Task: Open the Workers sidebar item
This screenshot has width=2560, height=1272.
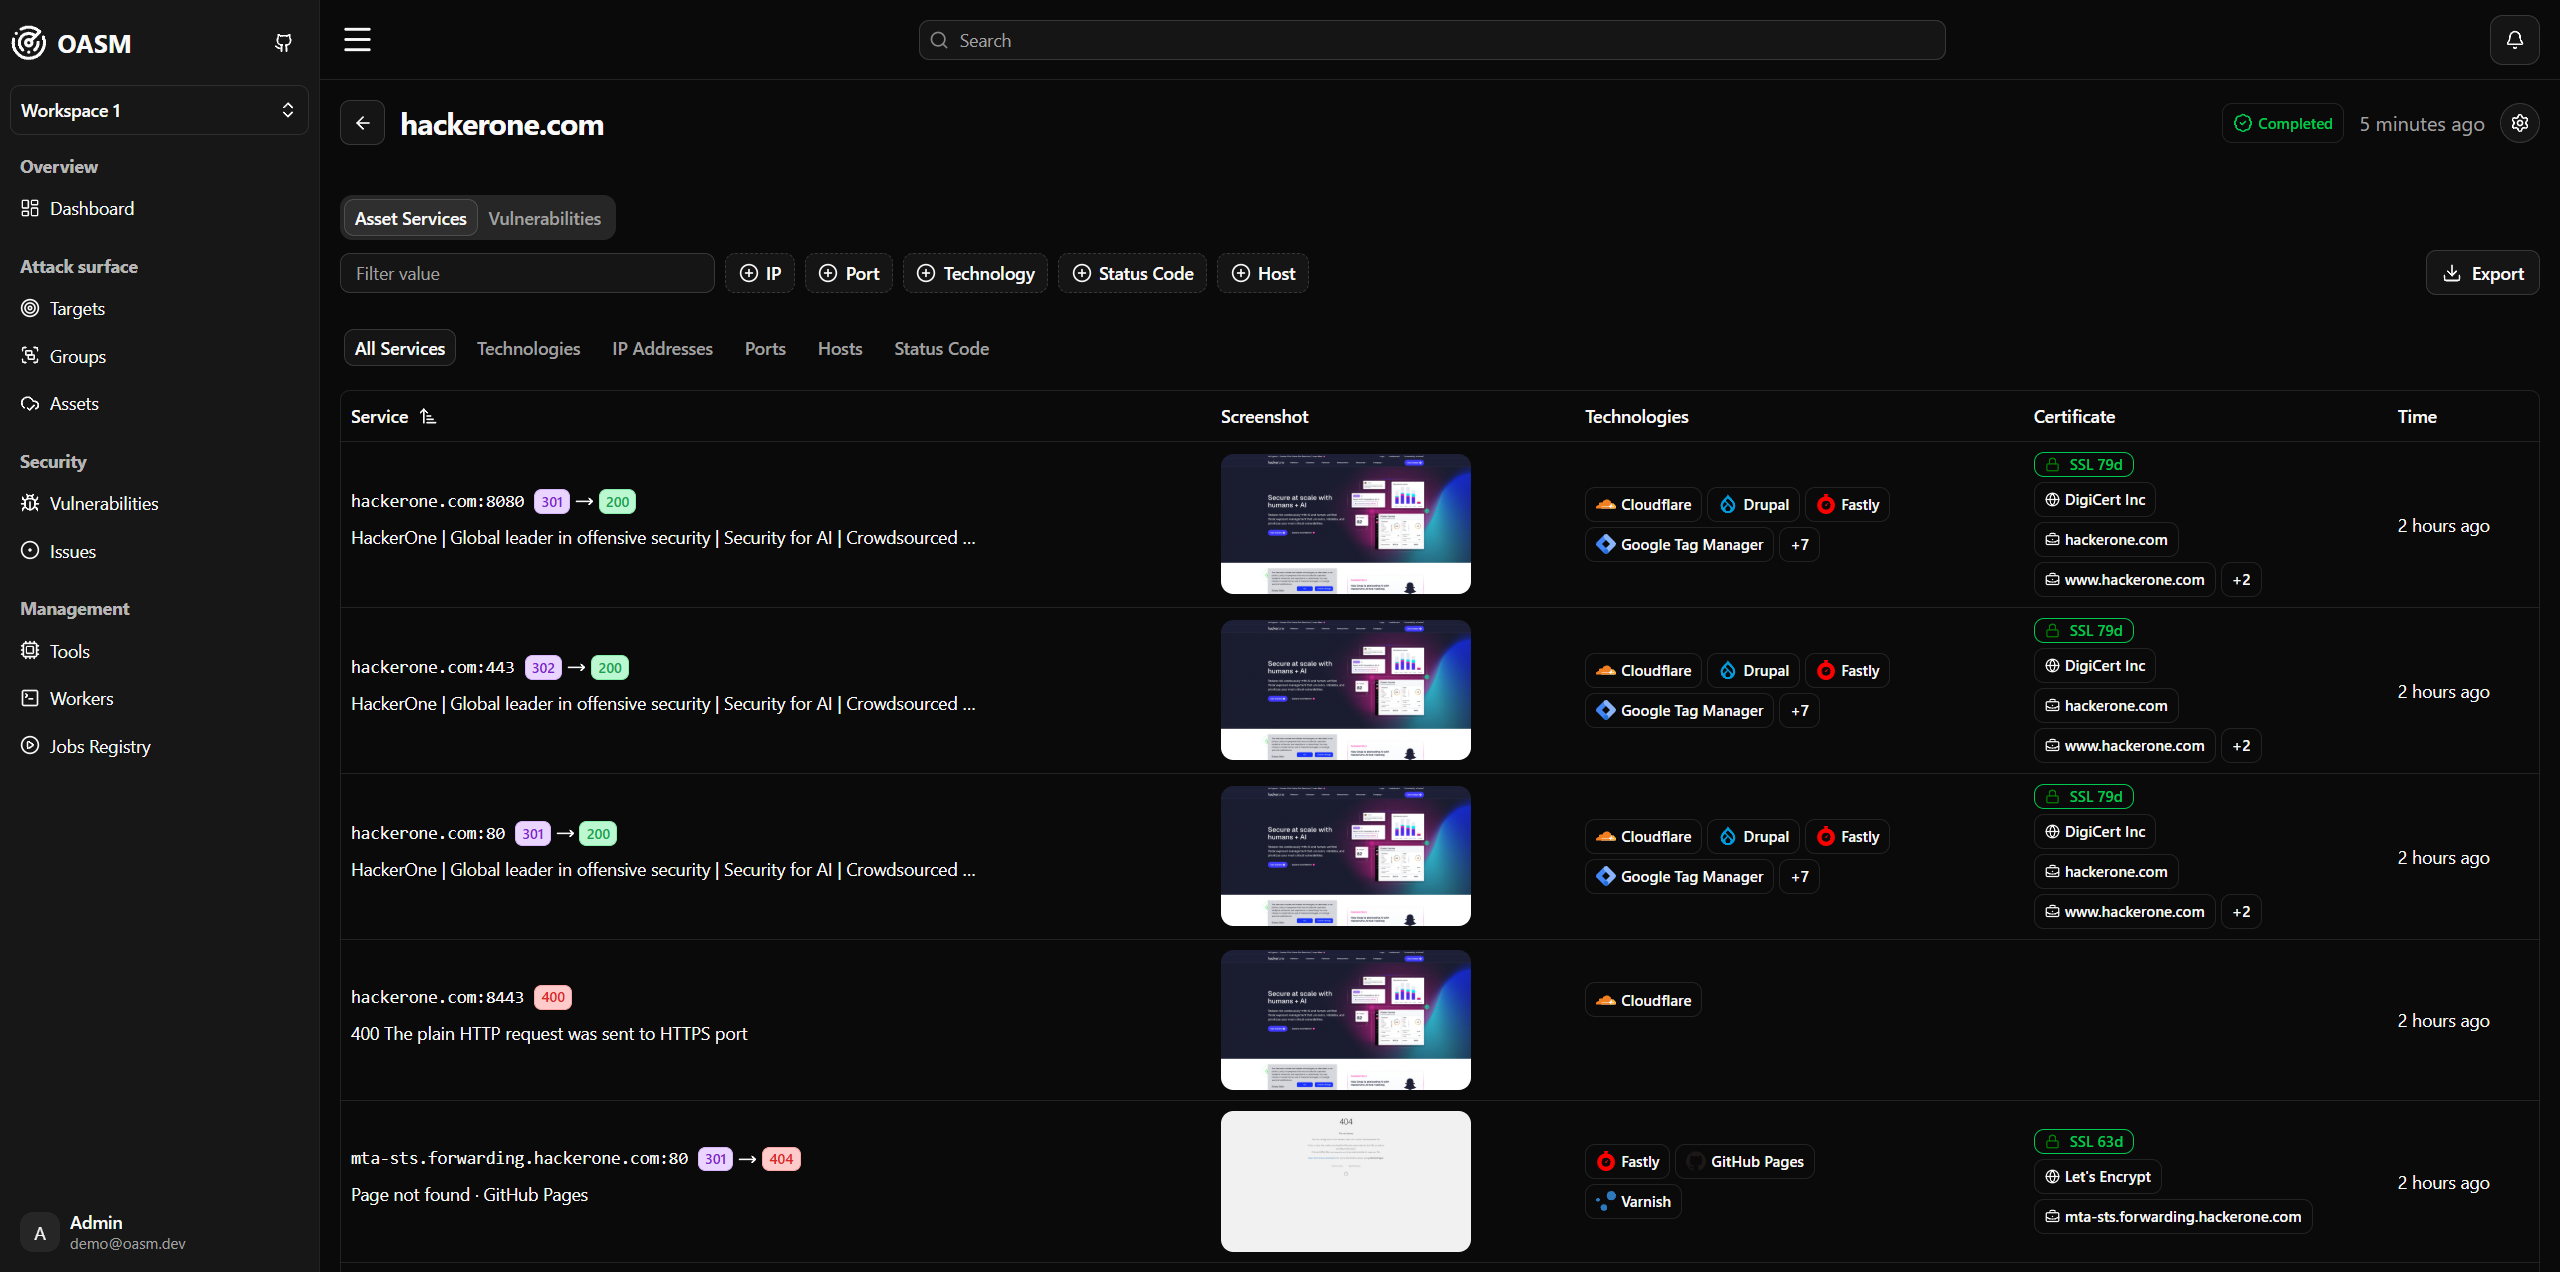Action: 81,698
